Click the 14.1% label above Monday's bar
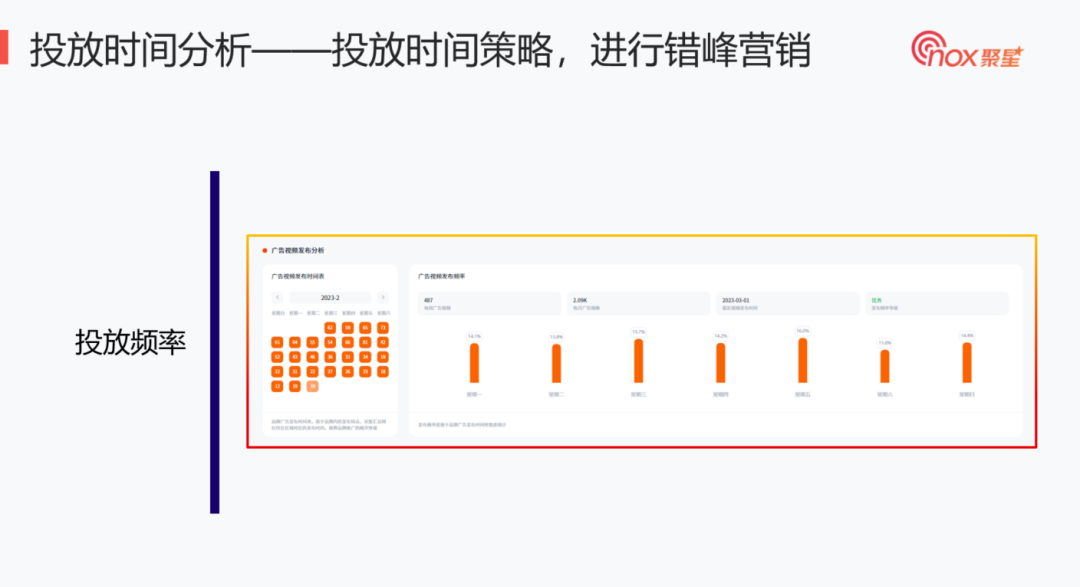The width and height of the screenshot is (1080, 587). (474, 335)
